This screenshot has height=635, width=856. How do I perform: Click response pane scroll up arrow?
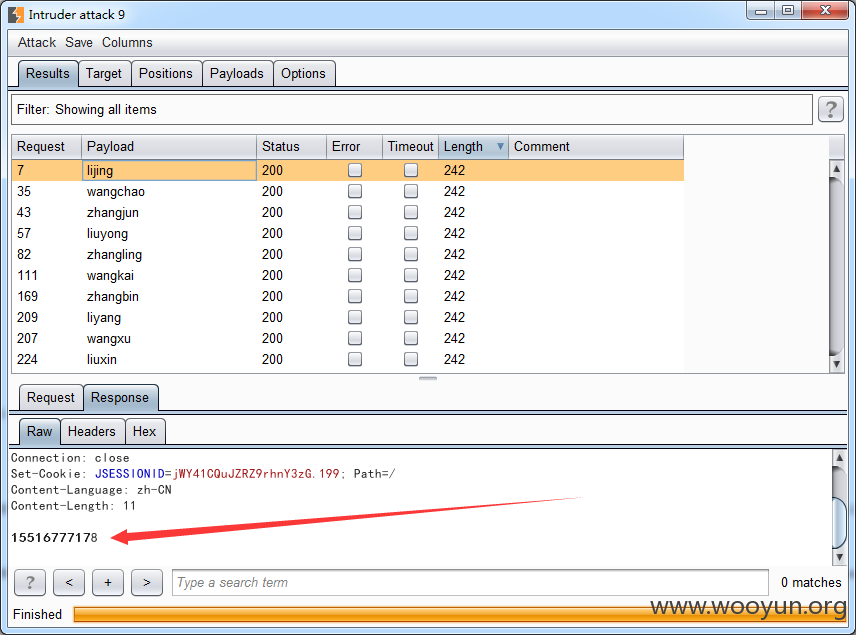click(x=839, y=458)
